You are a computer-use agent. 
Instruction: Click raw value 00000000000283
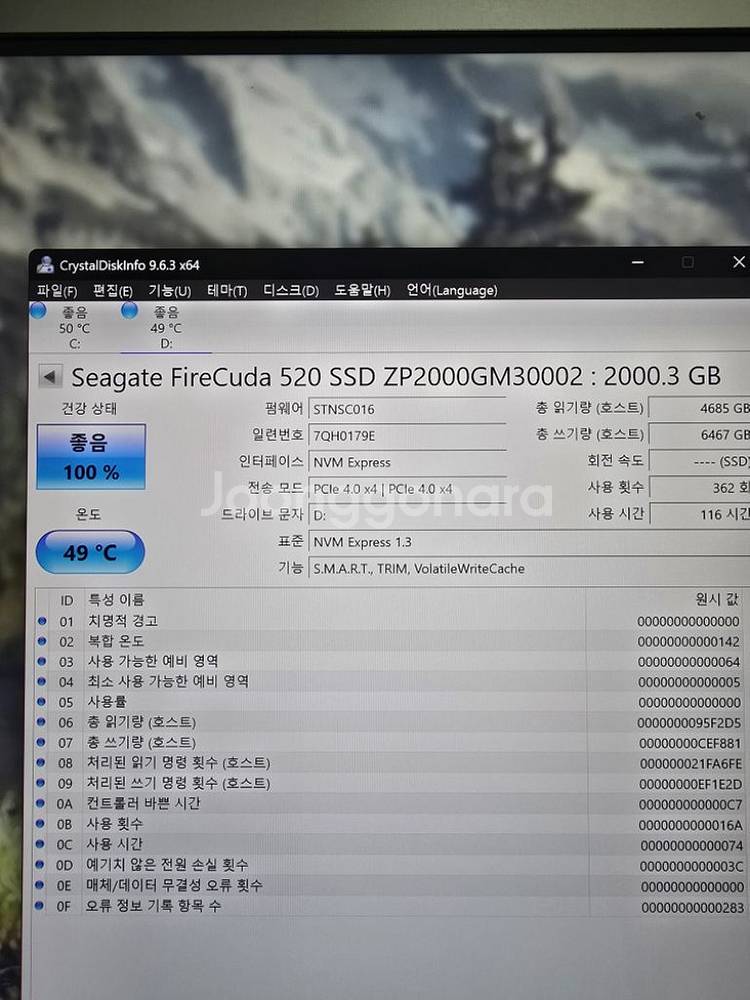click(x=693, y=908)
